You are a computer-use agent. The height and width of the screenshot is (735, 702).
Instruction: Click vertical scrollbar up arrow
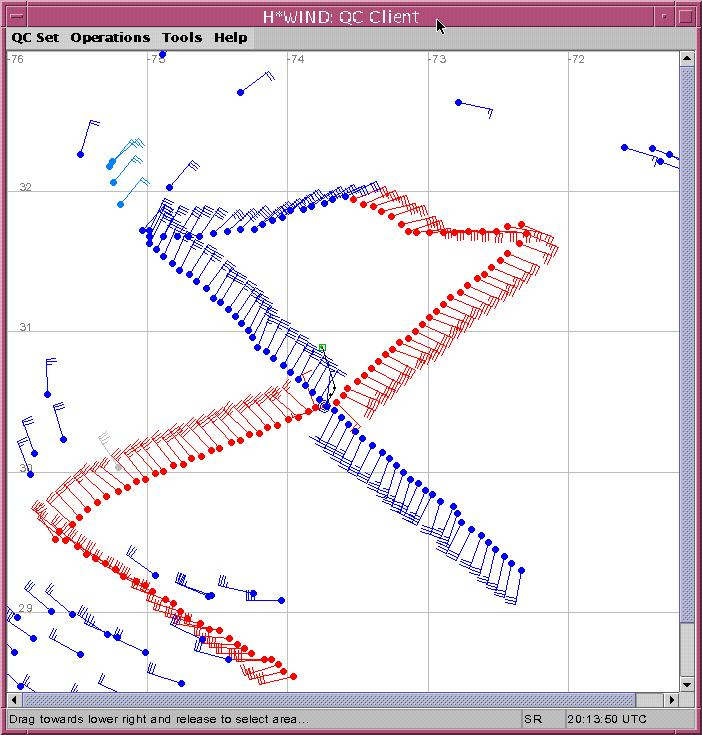point(686,59)
